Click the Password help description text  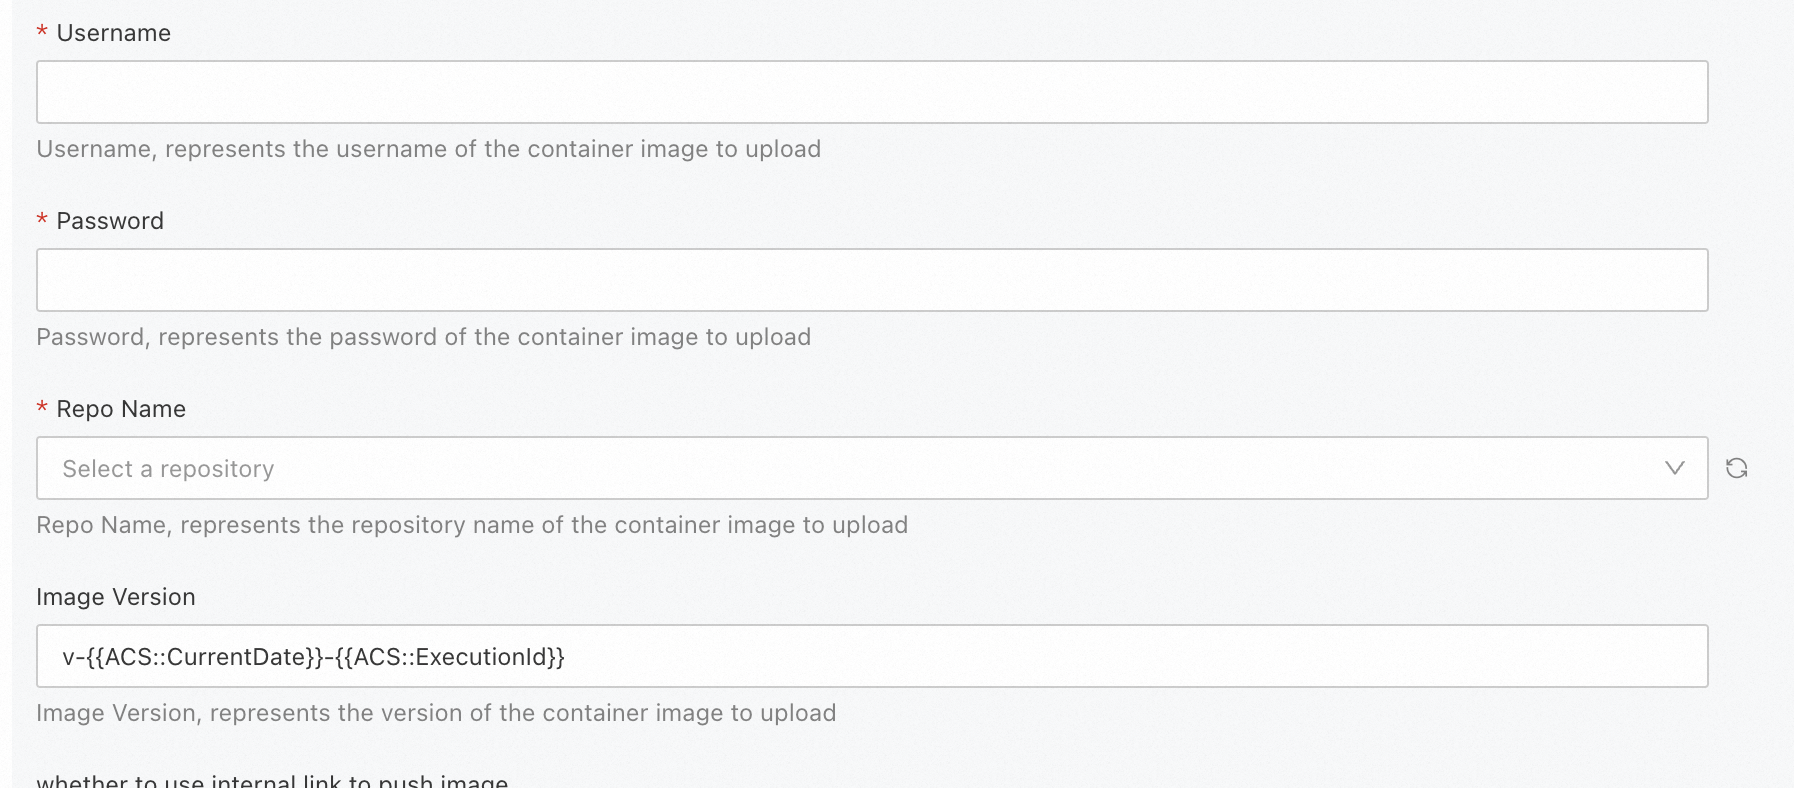423,337
